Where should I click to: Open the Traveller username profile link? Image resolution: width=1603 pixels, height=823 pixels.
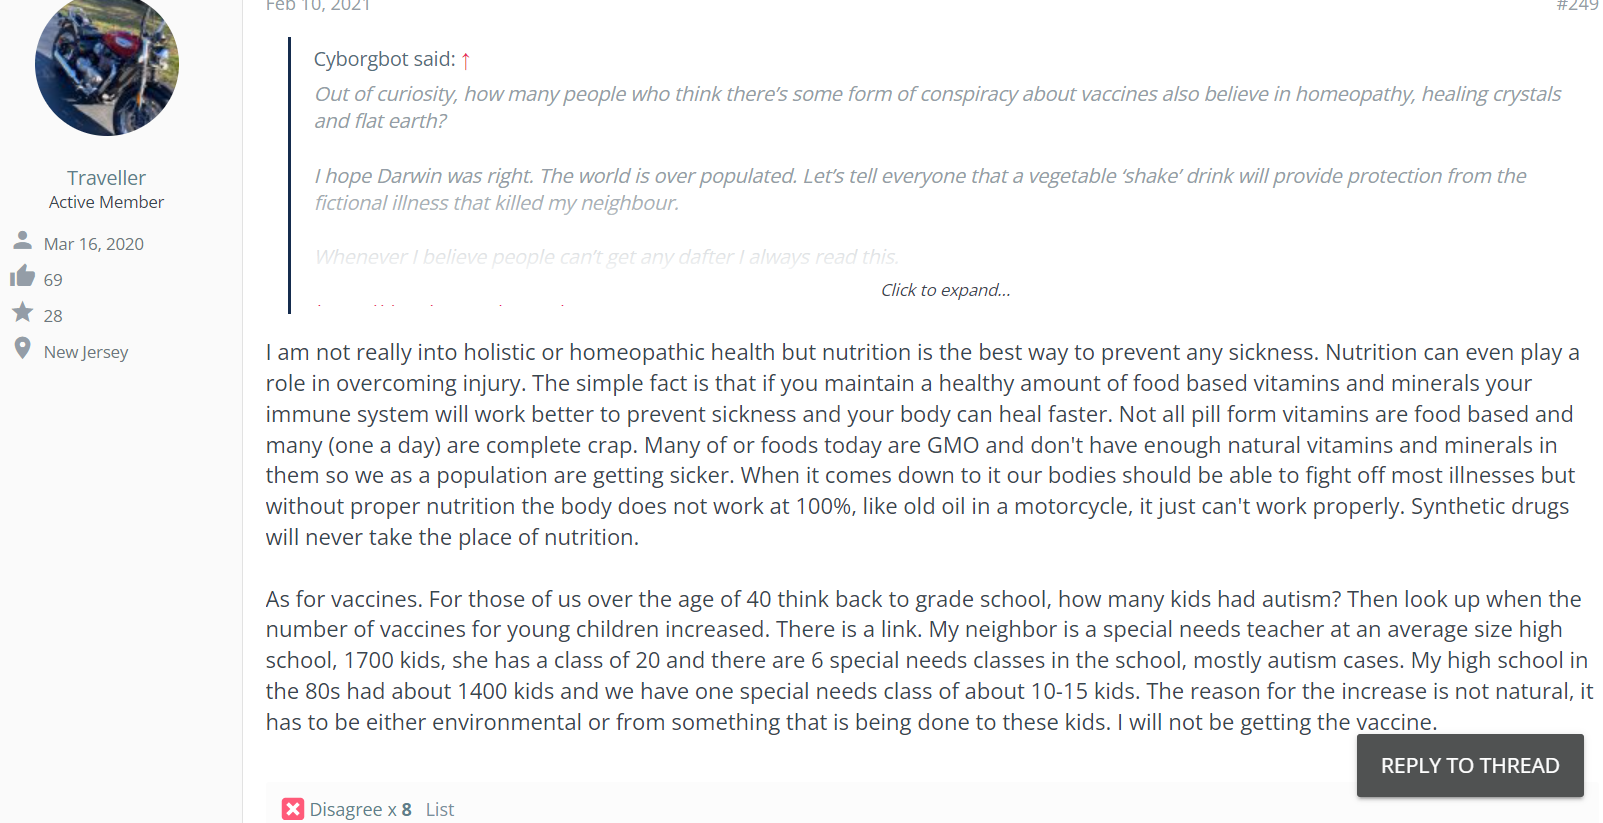[106, 178]
